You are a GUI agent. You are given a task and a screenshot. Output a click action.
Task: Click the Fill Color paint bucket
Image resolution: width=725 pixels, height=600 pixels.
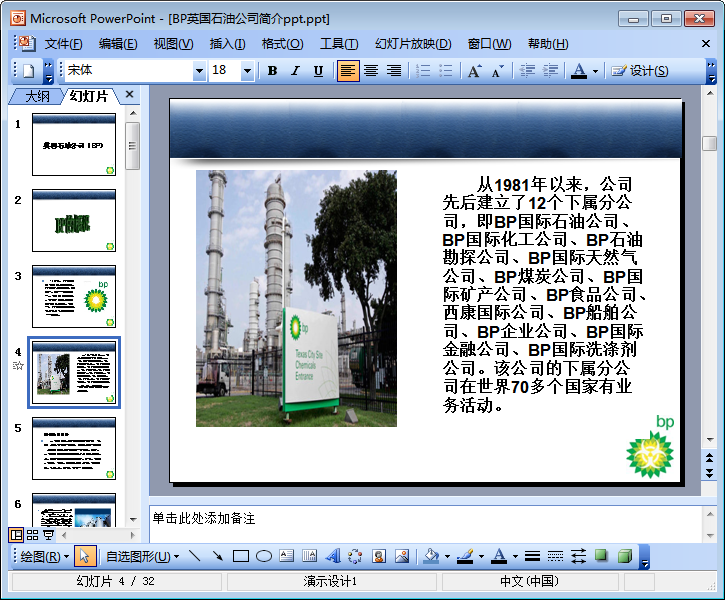pos(431,557)
